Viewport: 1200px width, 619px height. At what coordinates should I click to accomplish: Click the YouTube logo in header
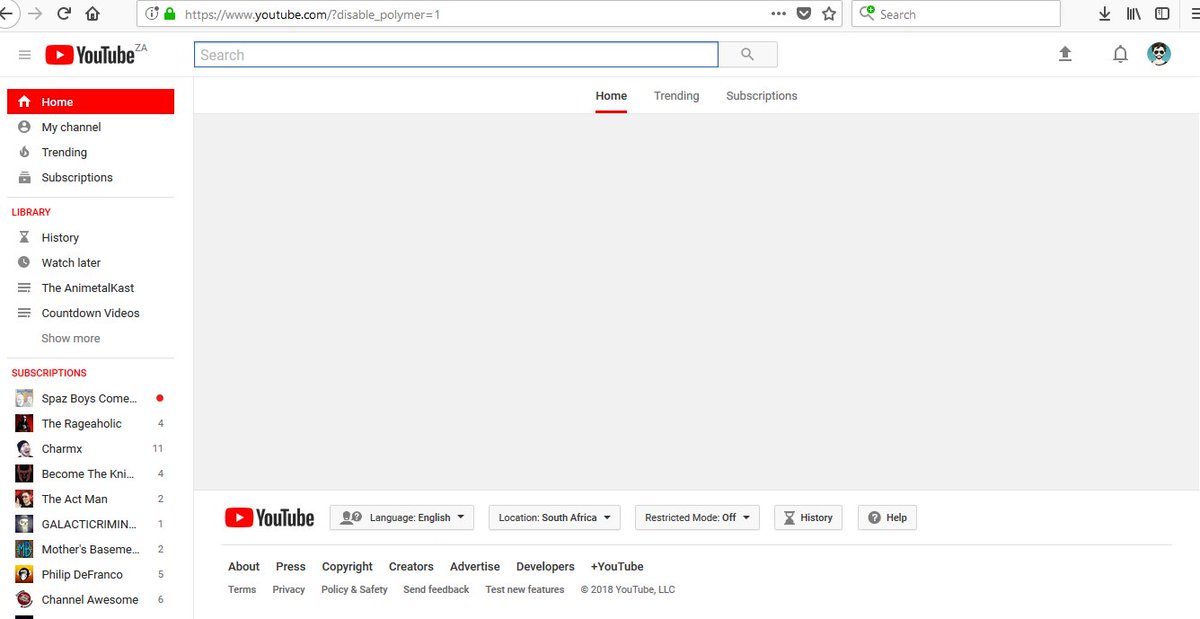pyautogui.click(x=90, y=55)
